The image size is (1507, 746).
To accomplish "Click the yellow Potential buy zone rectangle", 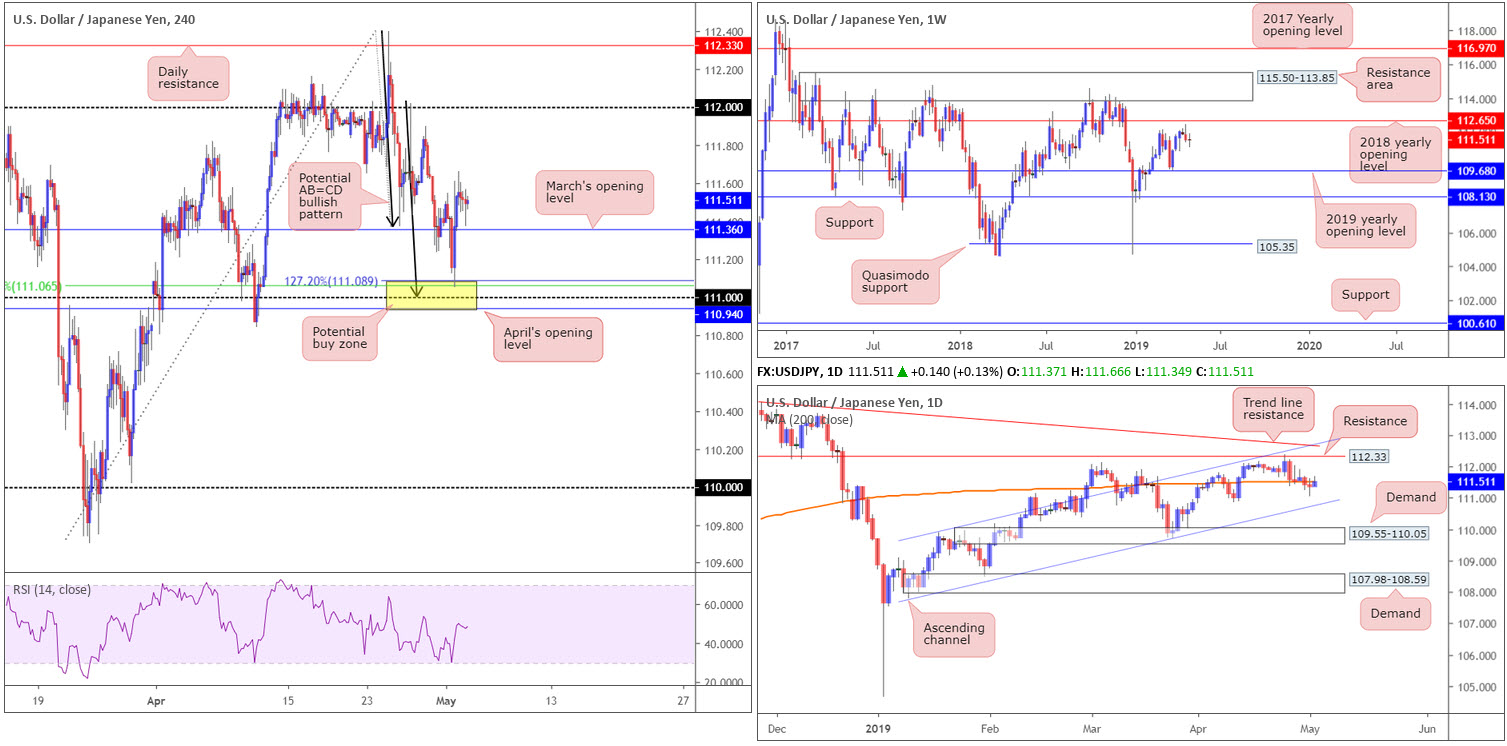I will (431, 295).
